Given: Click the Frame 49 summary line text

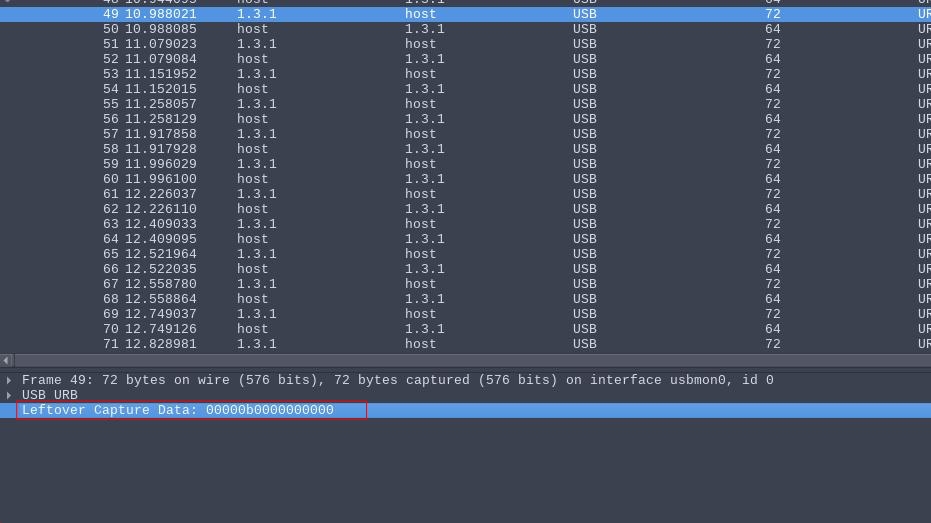Looking at the screenshot, I should click(x=397, y=380).
